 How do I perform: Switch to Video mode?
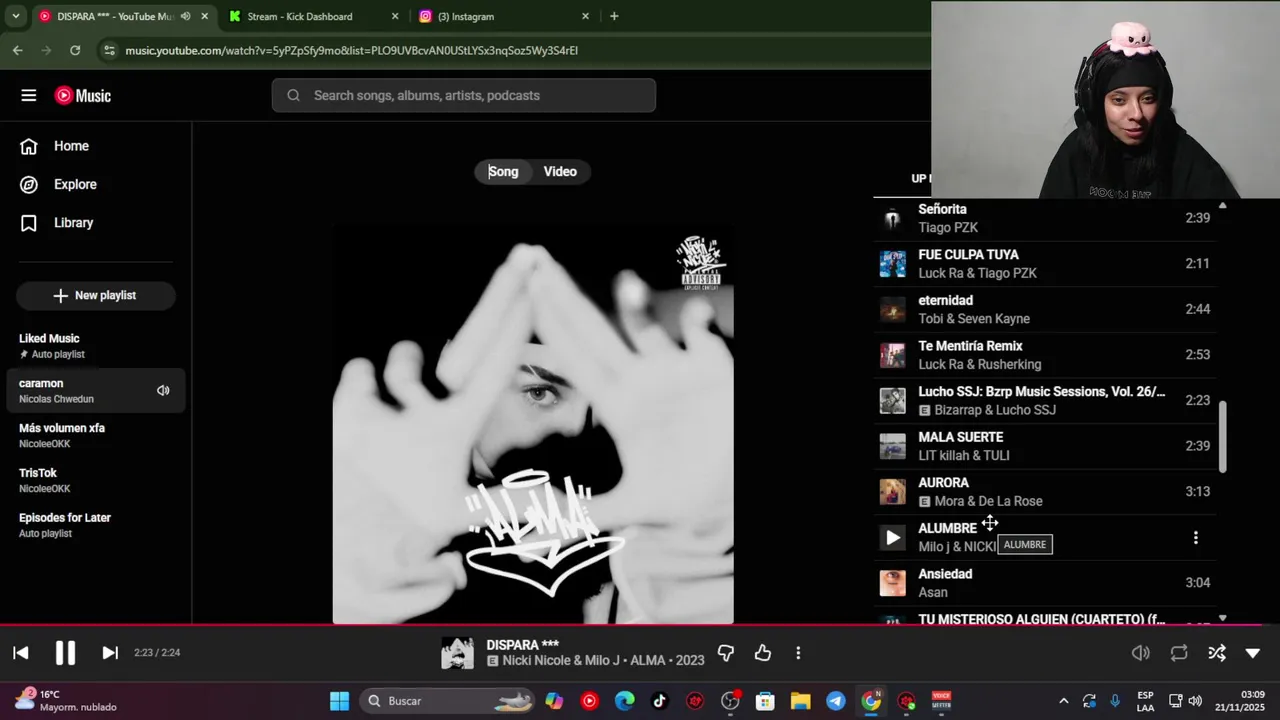click(x=560, y=172)
